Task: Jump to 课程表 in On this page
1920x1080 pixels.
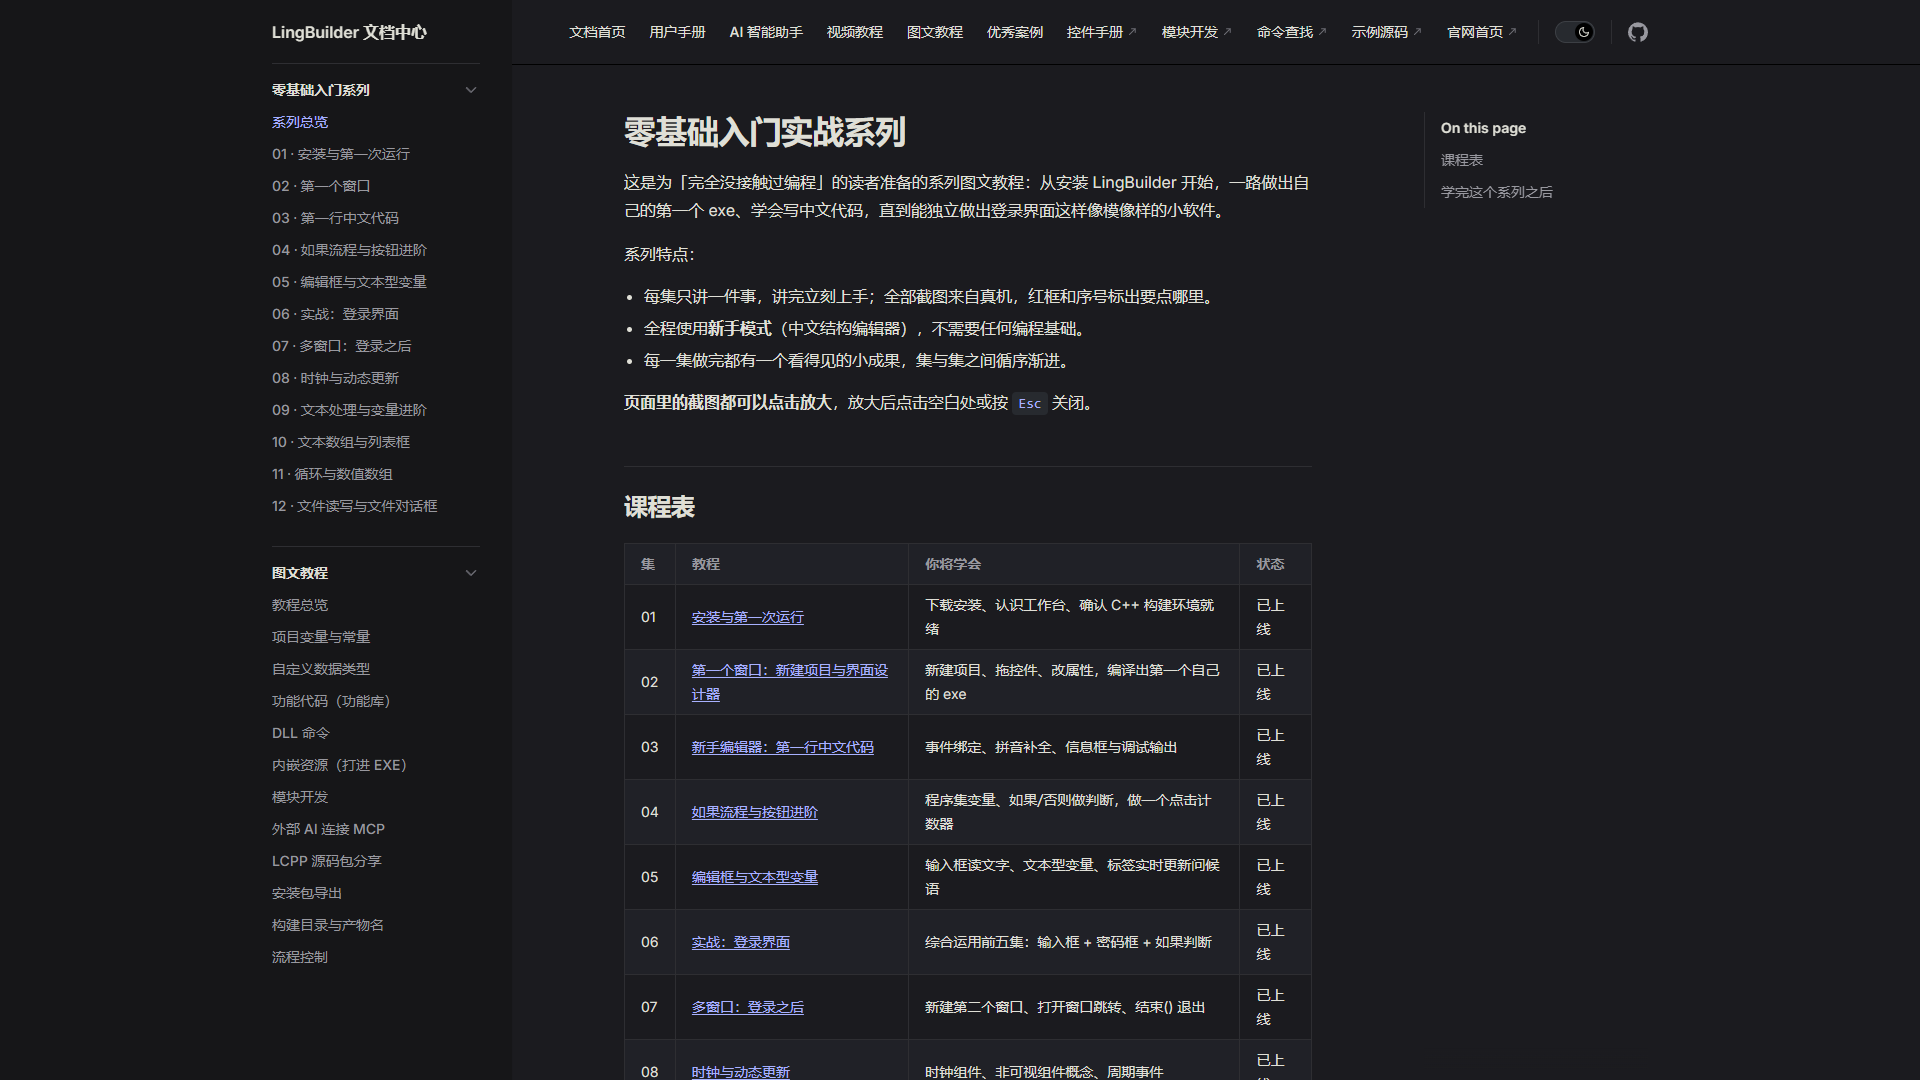Action: (1462, 160)
